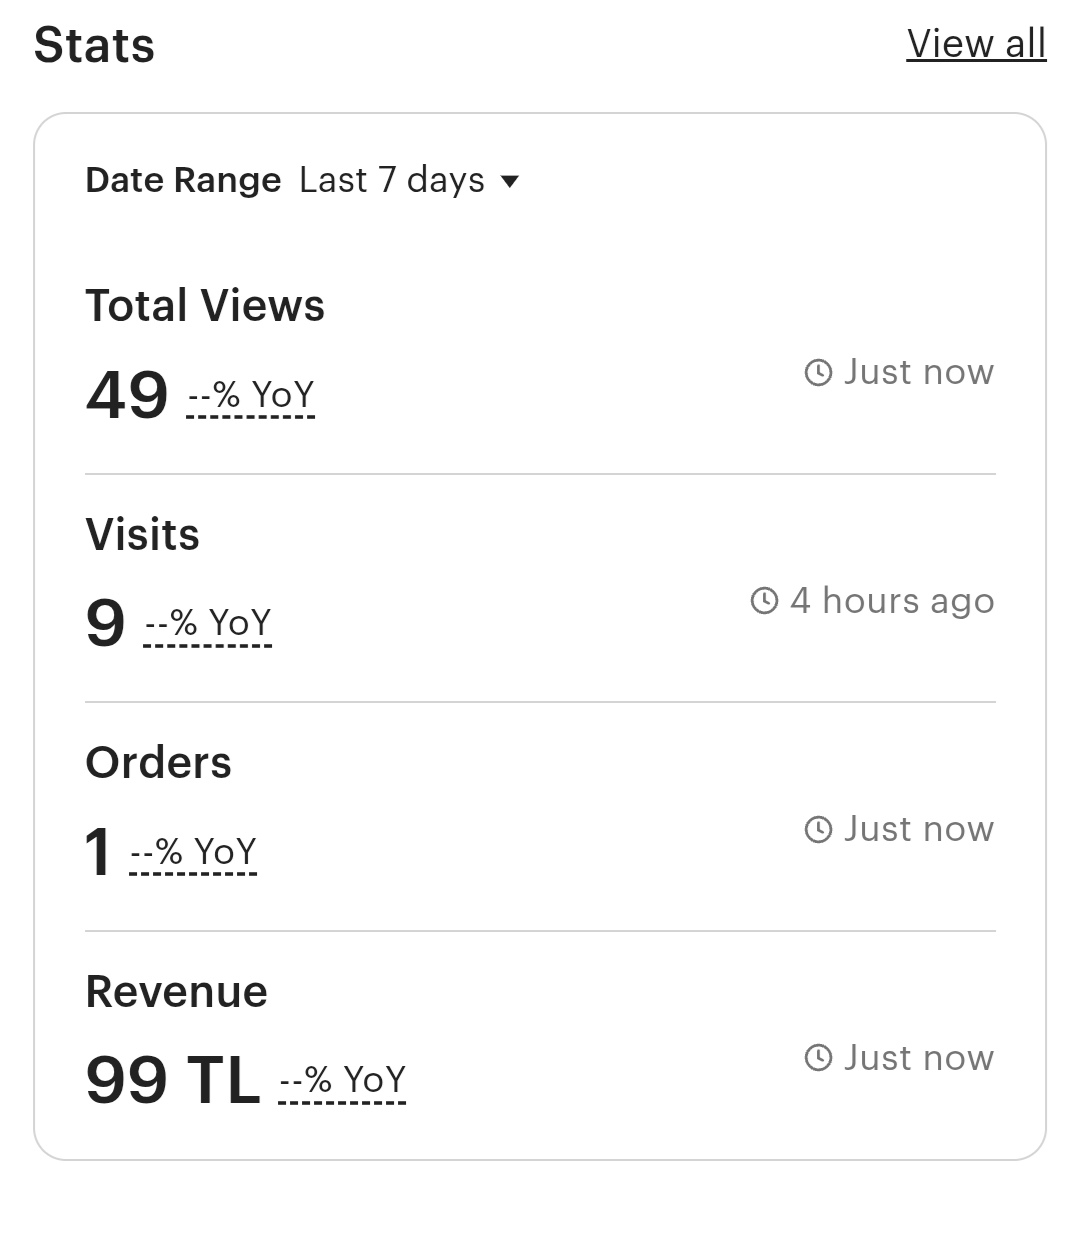Select the Orders heading
The image size is (1080, 1233).
tap(158, 763)
